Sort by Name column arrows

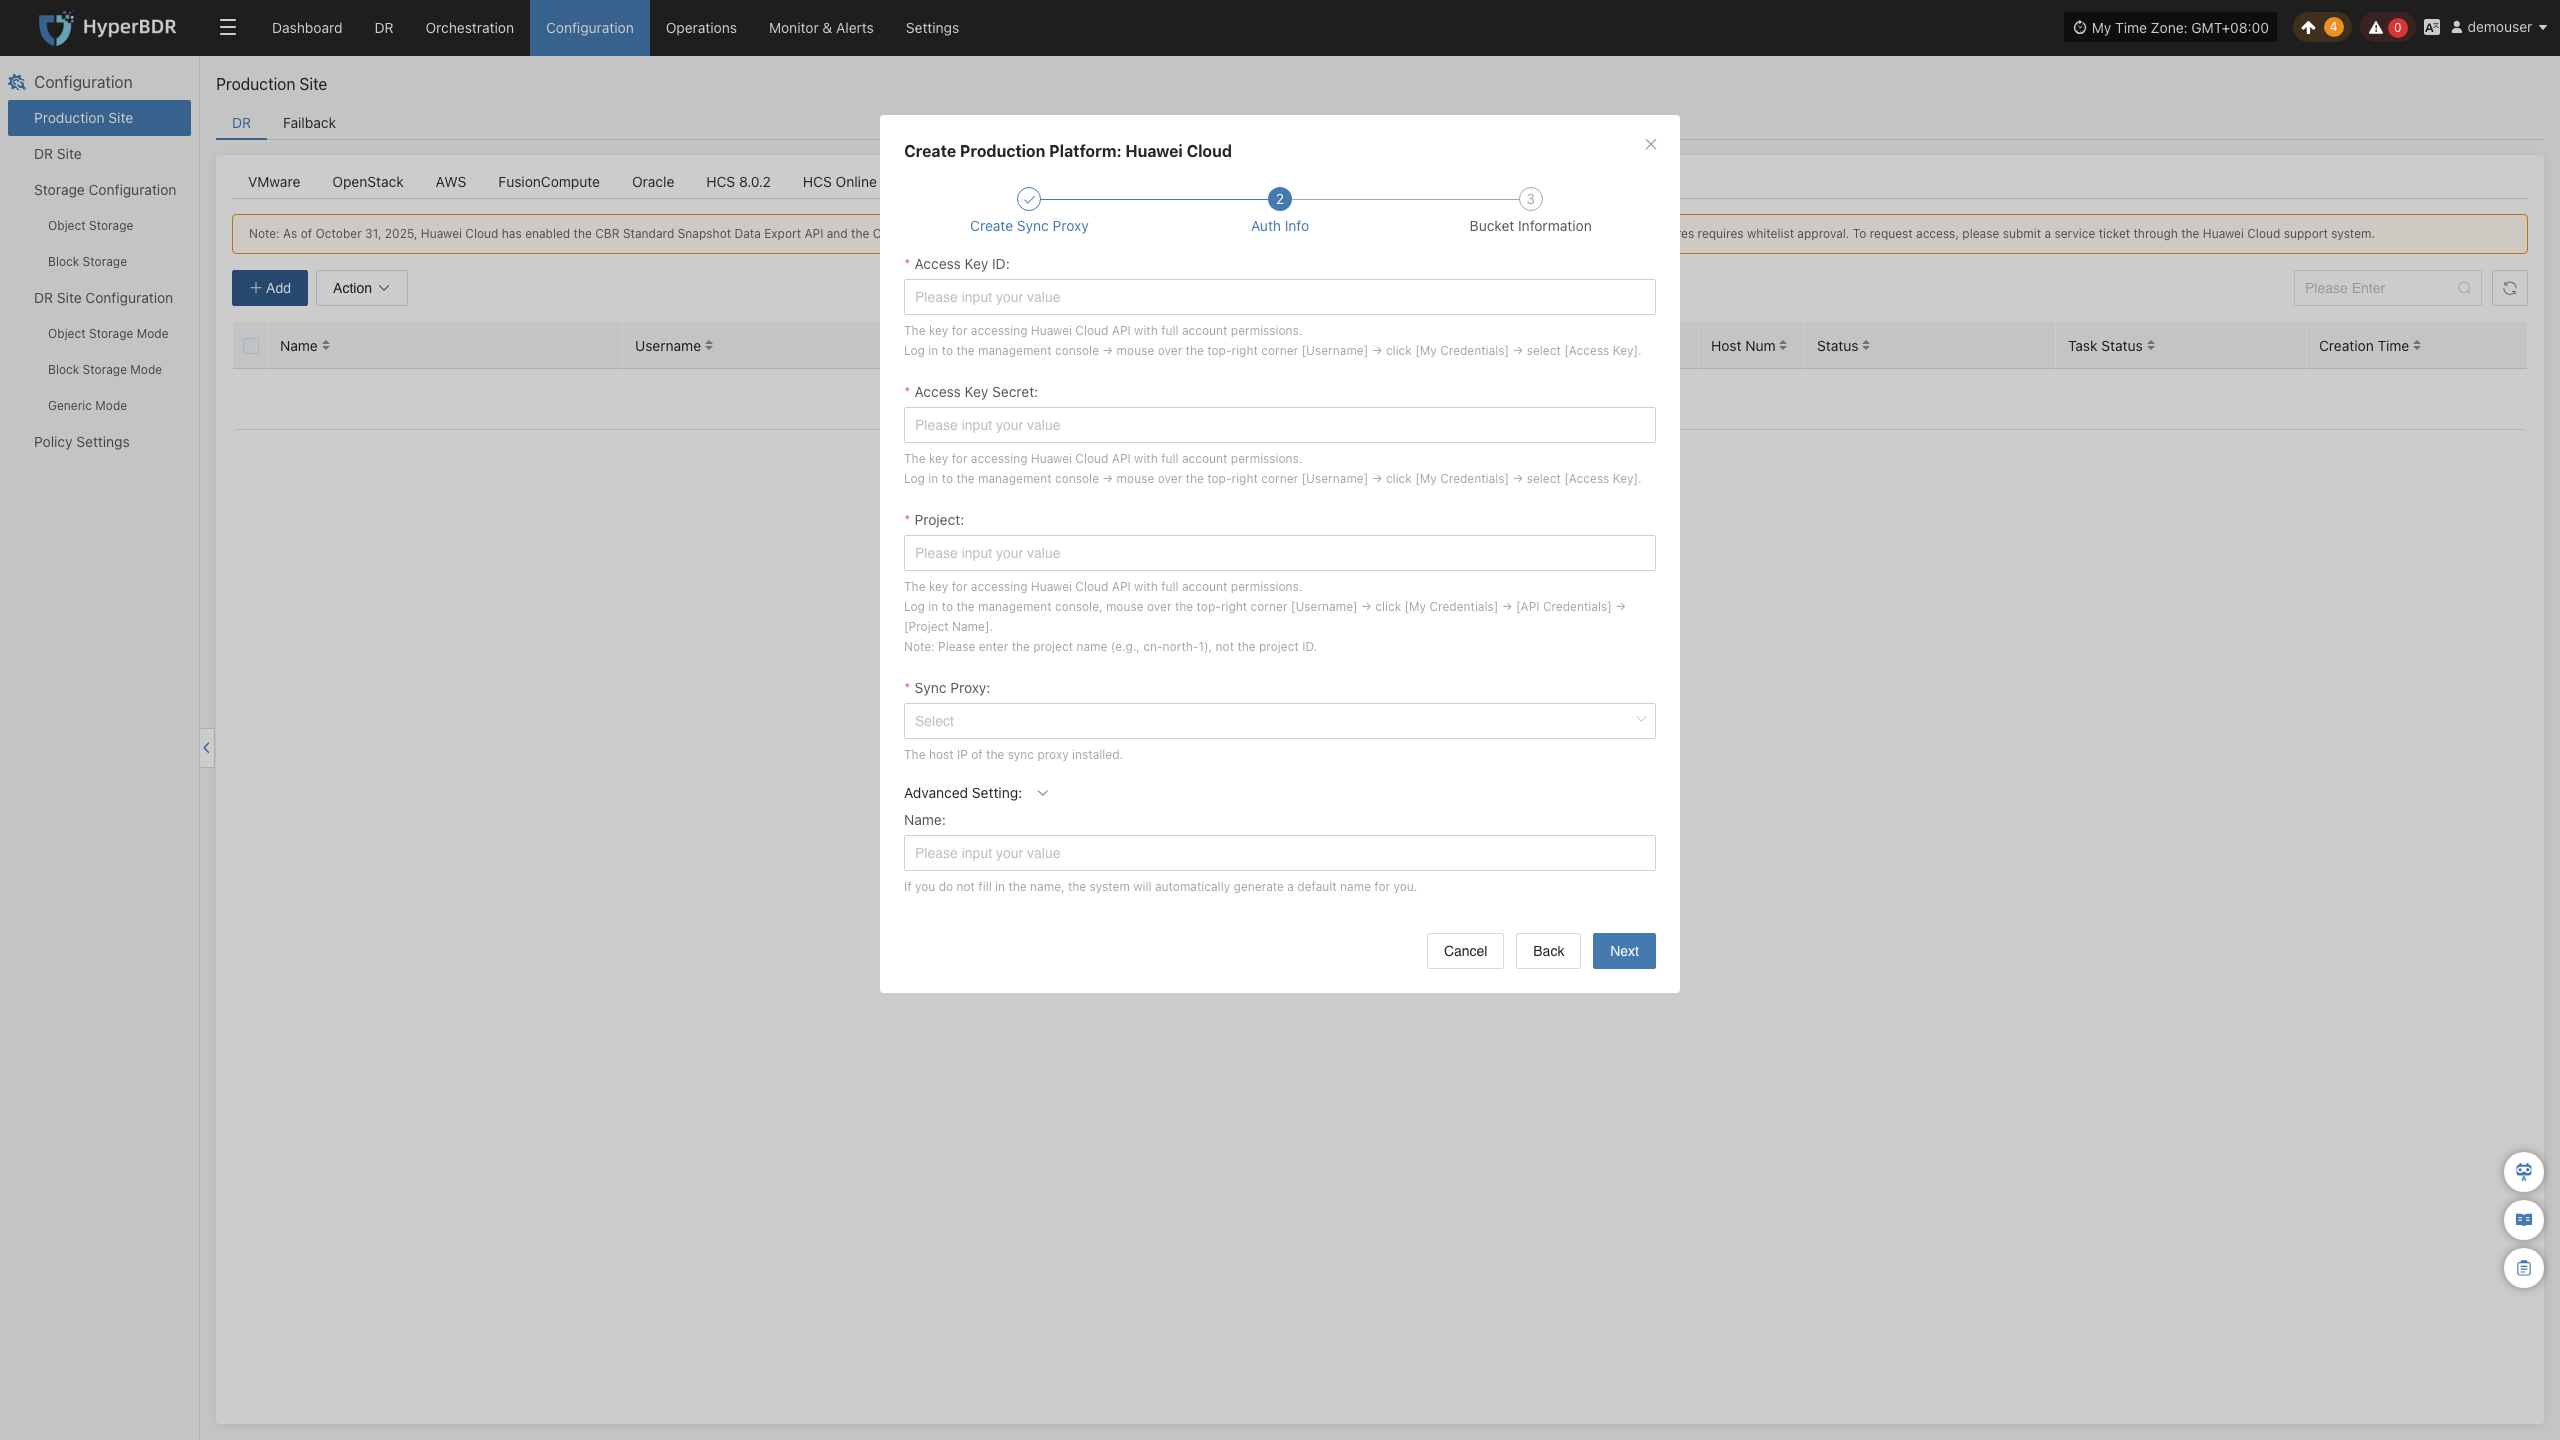pos(326,346)
